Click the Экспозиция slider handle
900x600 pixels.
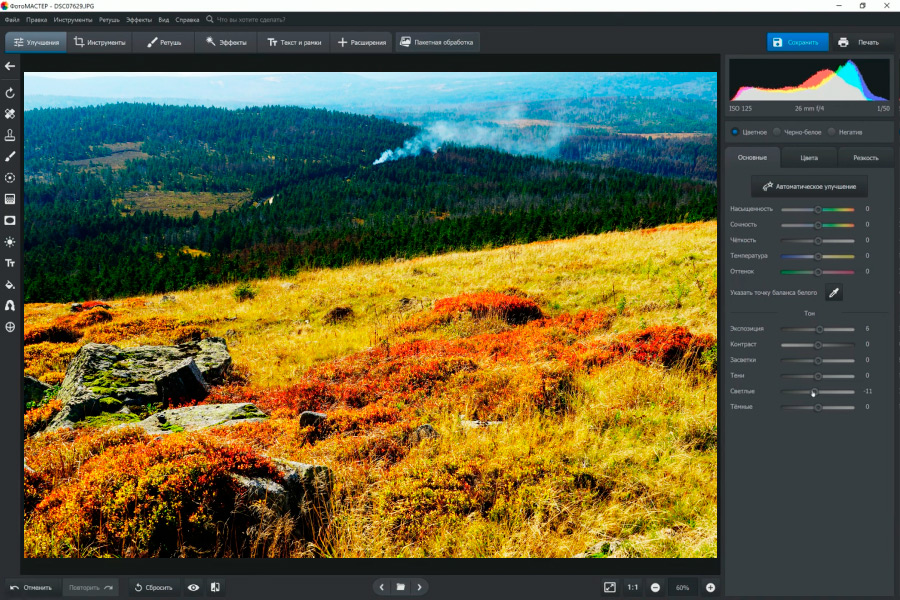pyautogui.click(x=820, y=328)
